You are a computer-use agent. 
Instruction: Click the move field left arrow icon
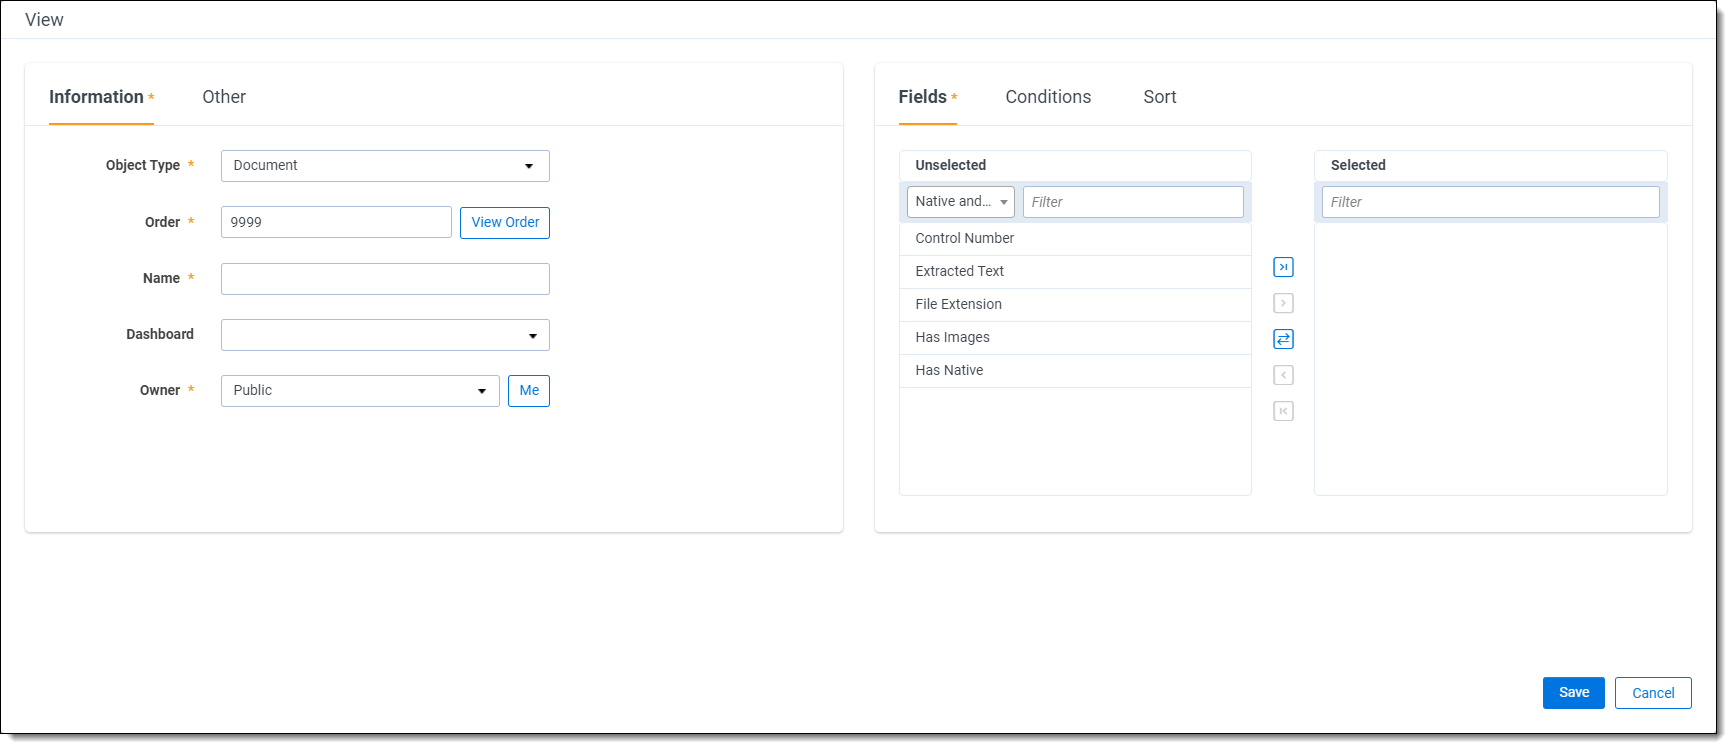(1283, 375)
